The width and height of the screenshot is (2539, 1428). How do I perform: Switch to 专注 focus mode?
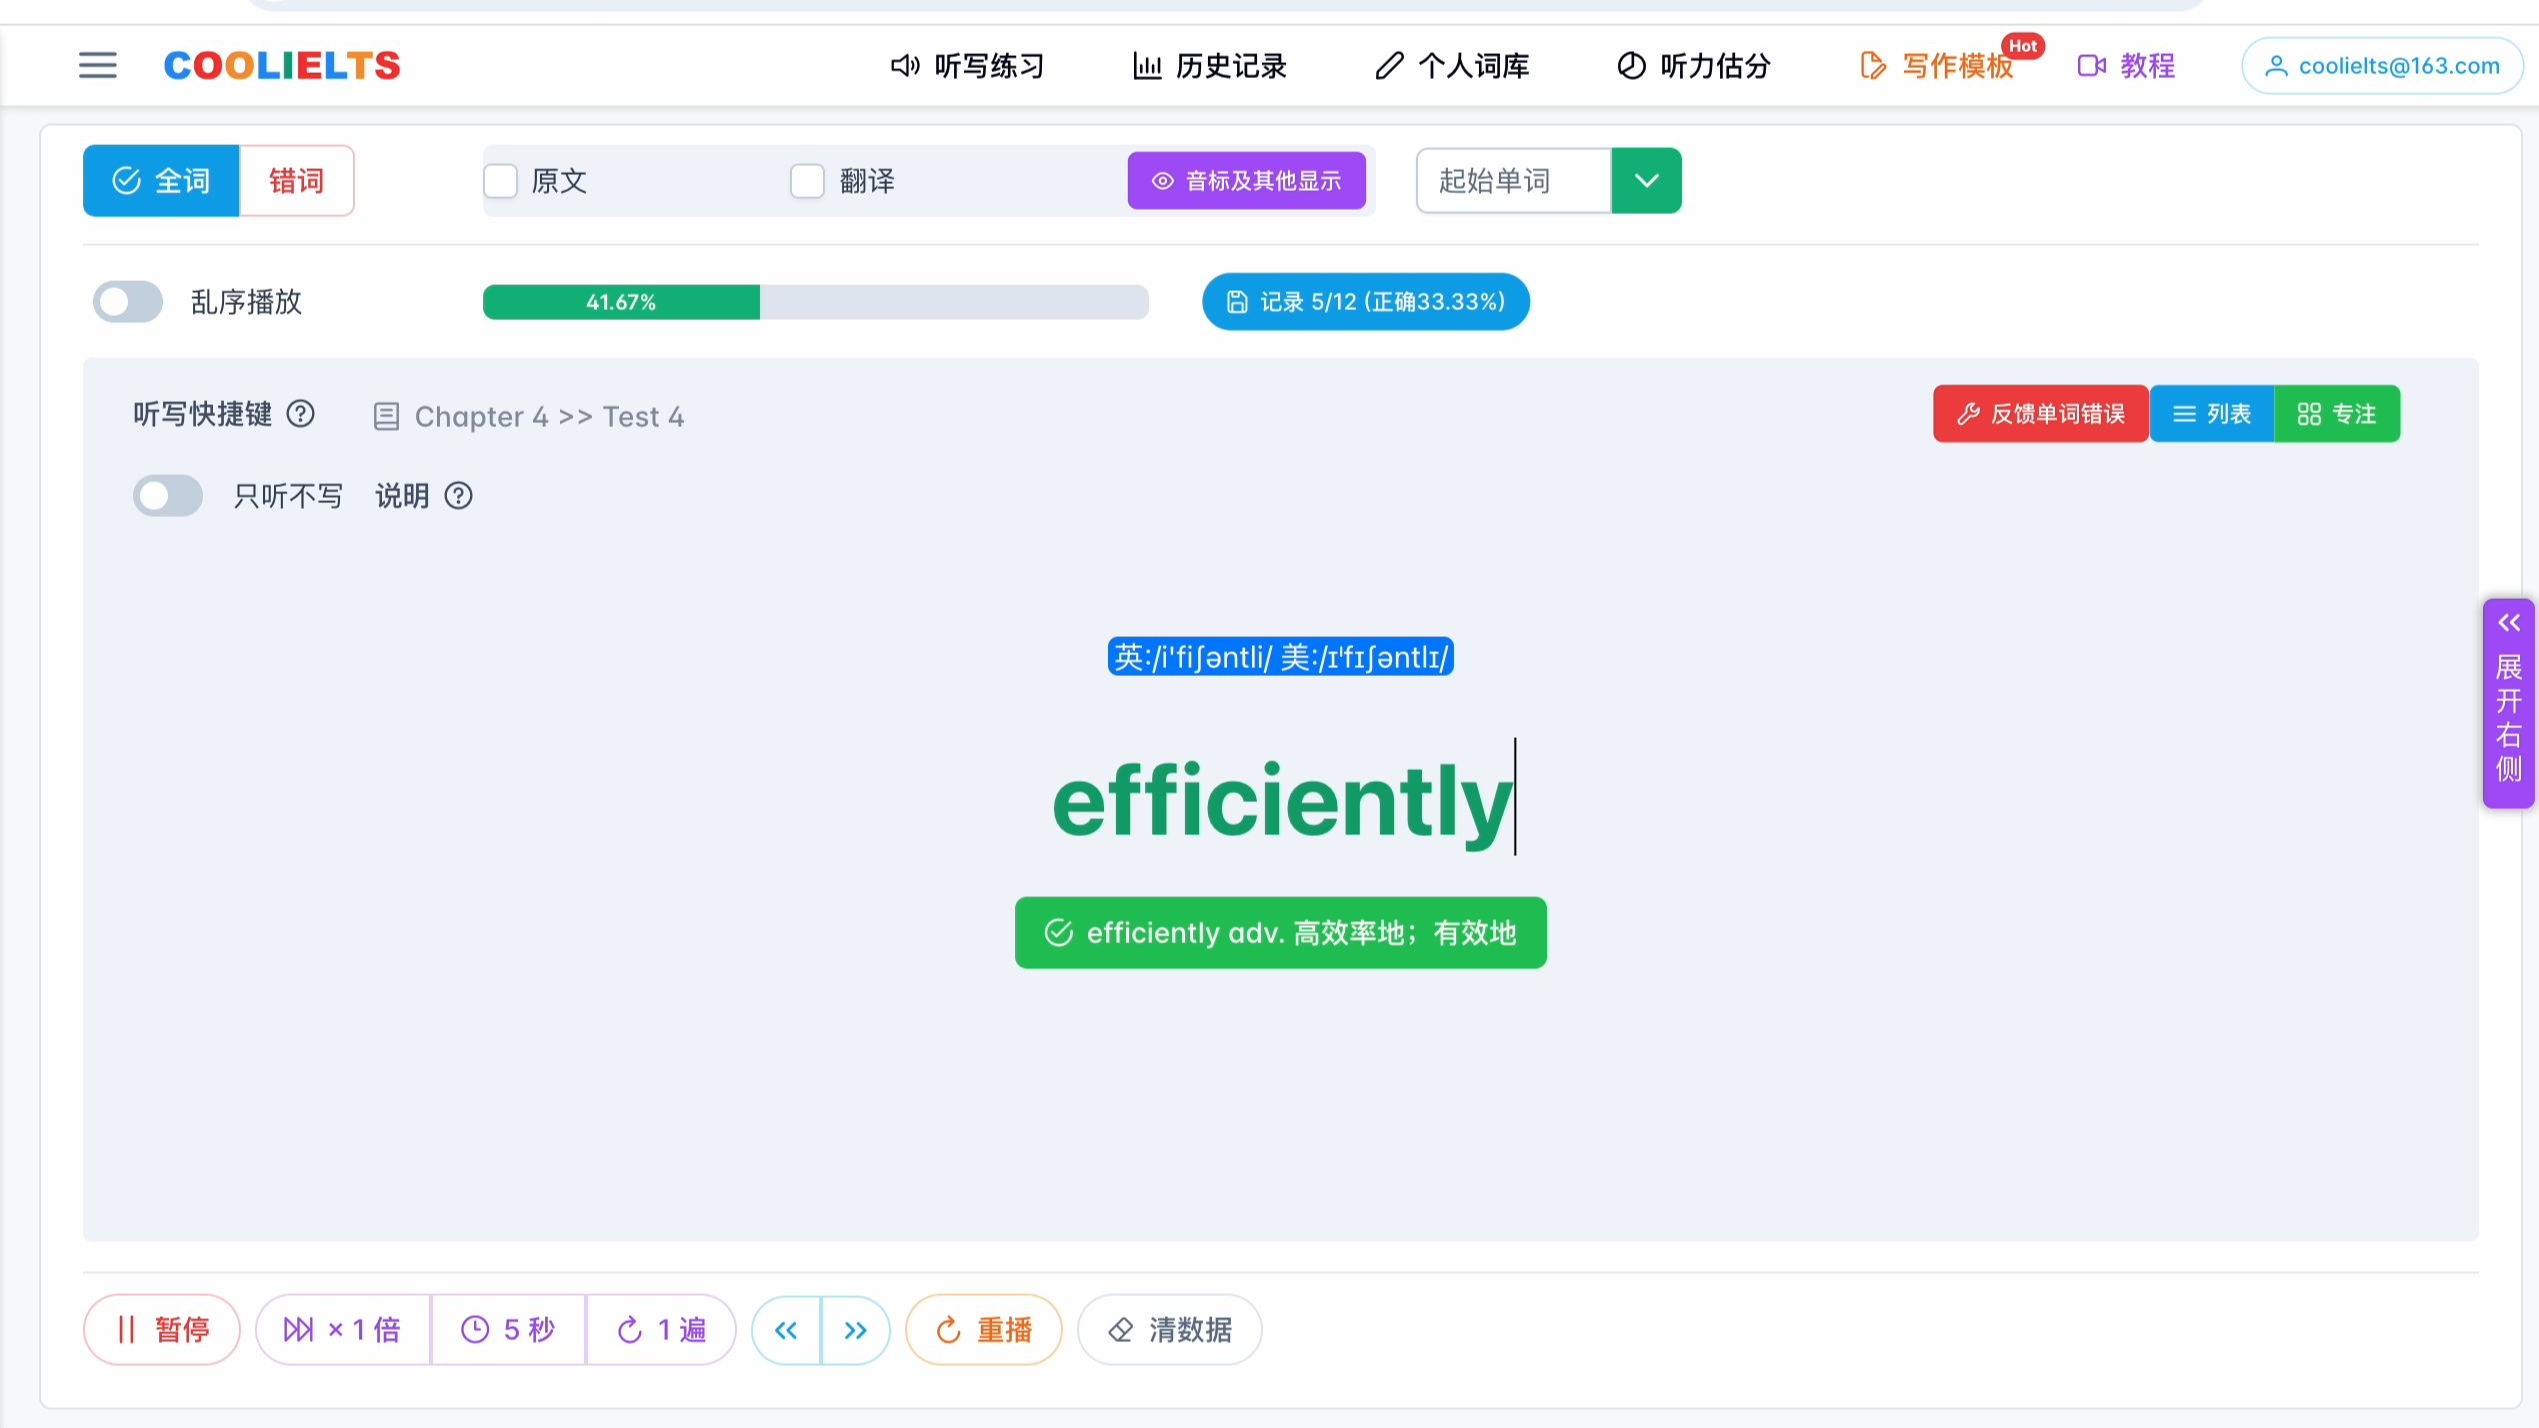[2336, 413]
